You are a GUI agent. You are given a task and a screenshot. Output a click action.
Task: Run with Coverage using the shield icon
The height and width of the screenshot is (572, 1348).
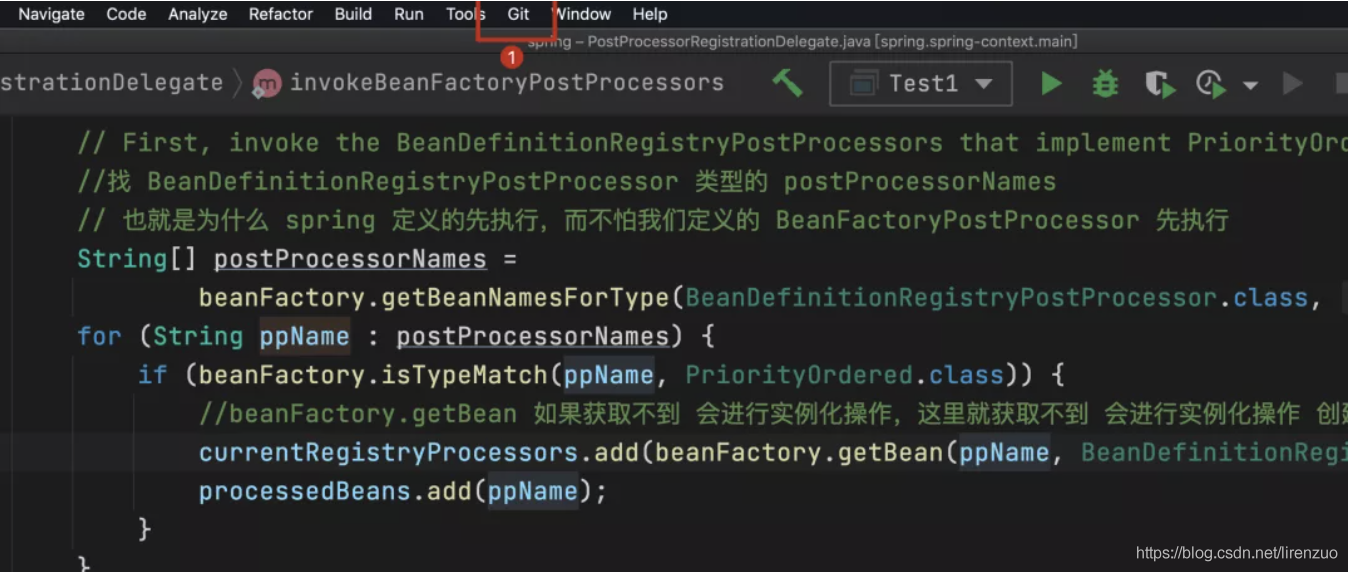point(1160,84)
